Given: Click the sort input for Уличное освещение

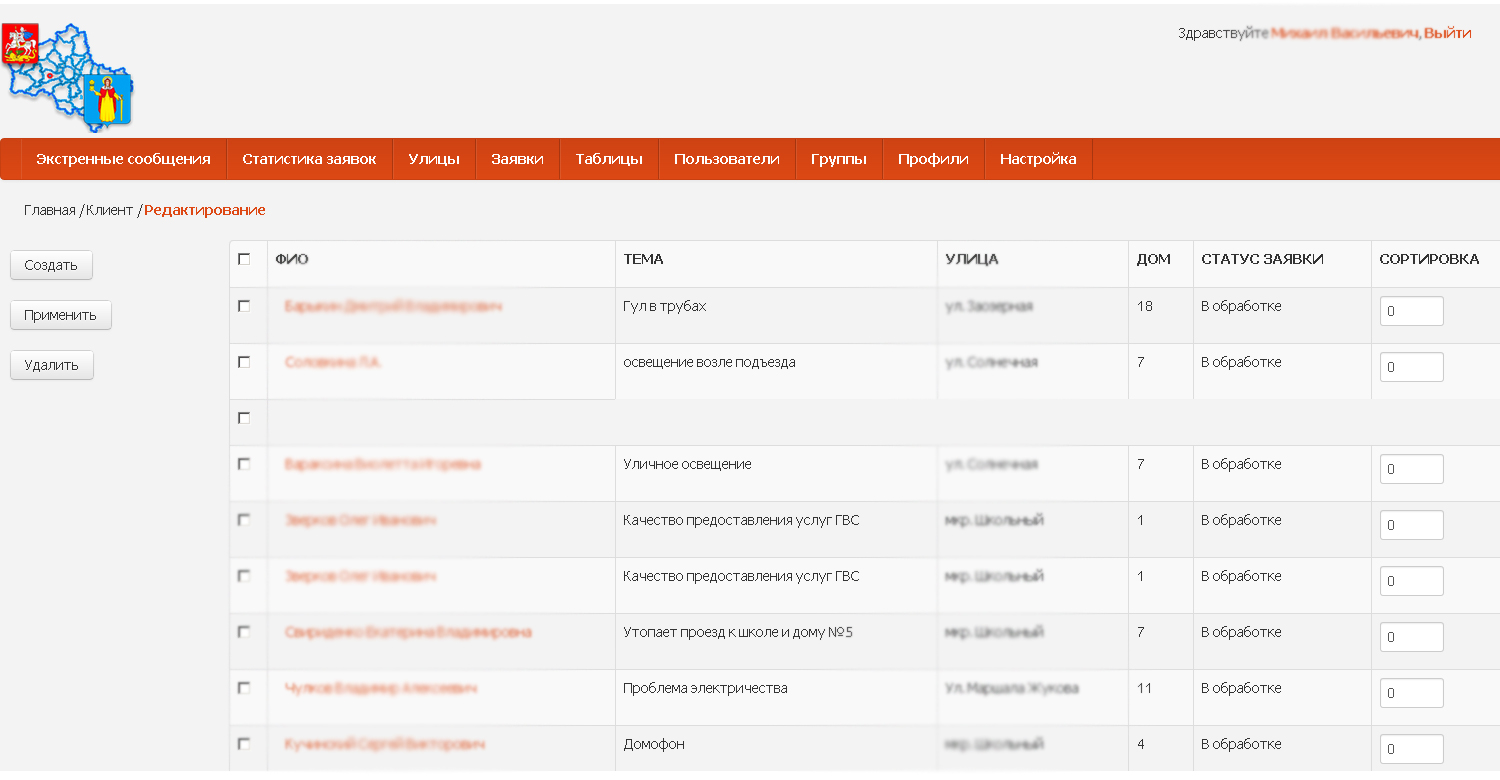Looking at the screenshot, I should pos(1412,469).
